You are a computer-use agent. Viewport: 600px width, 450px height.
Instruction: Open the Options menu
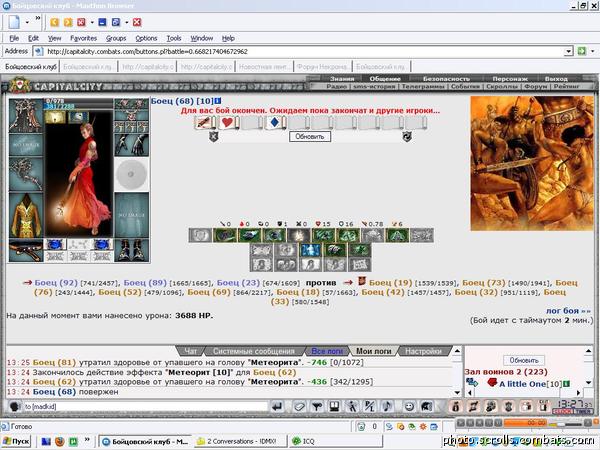pyautogui.click(x=146, y=38)
